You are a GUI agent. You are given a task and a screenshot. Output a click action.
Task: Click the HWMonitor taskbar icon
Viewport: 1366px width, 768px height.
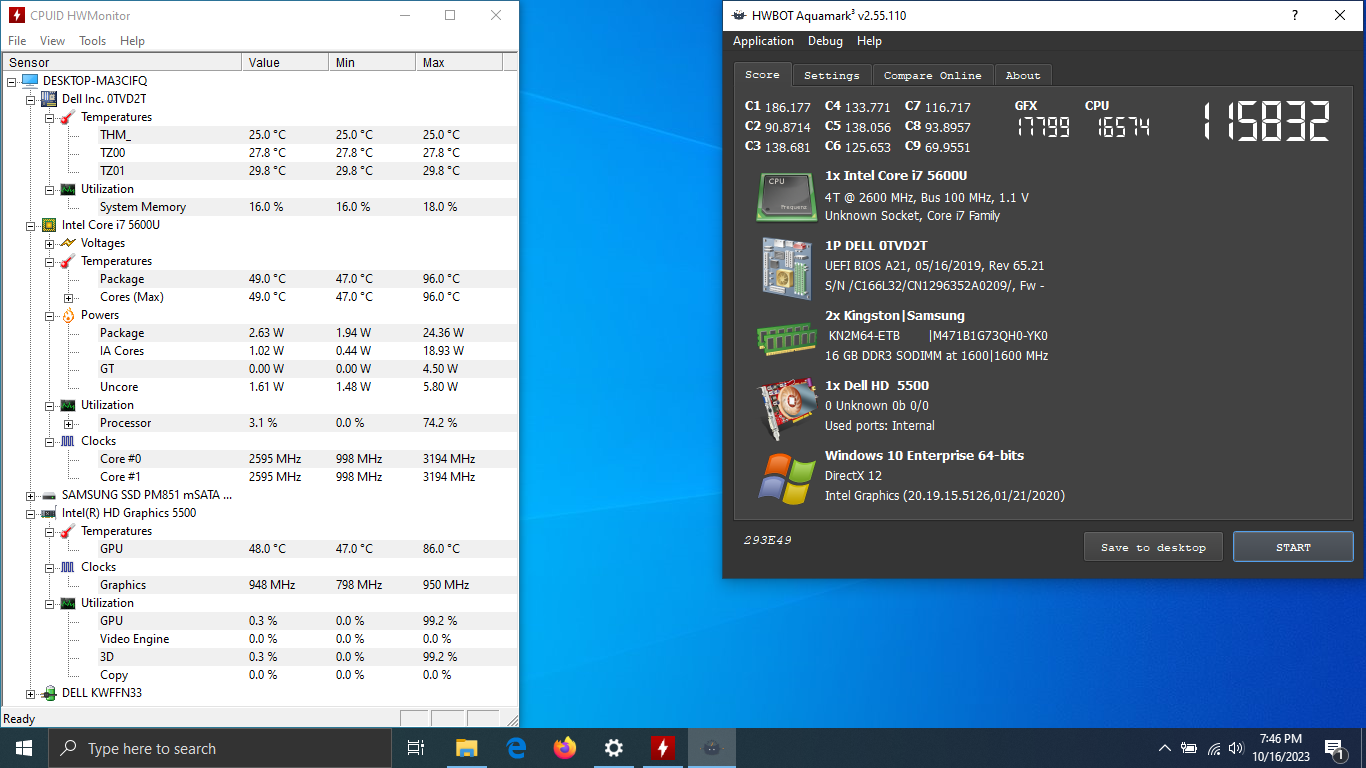coord(662,748)
